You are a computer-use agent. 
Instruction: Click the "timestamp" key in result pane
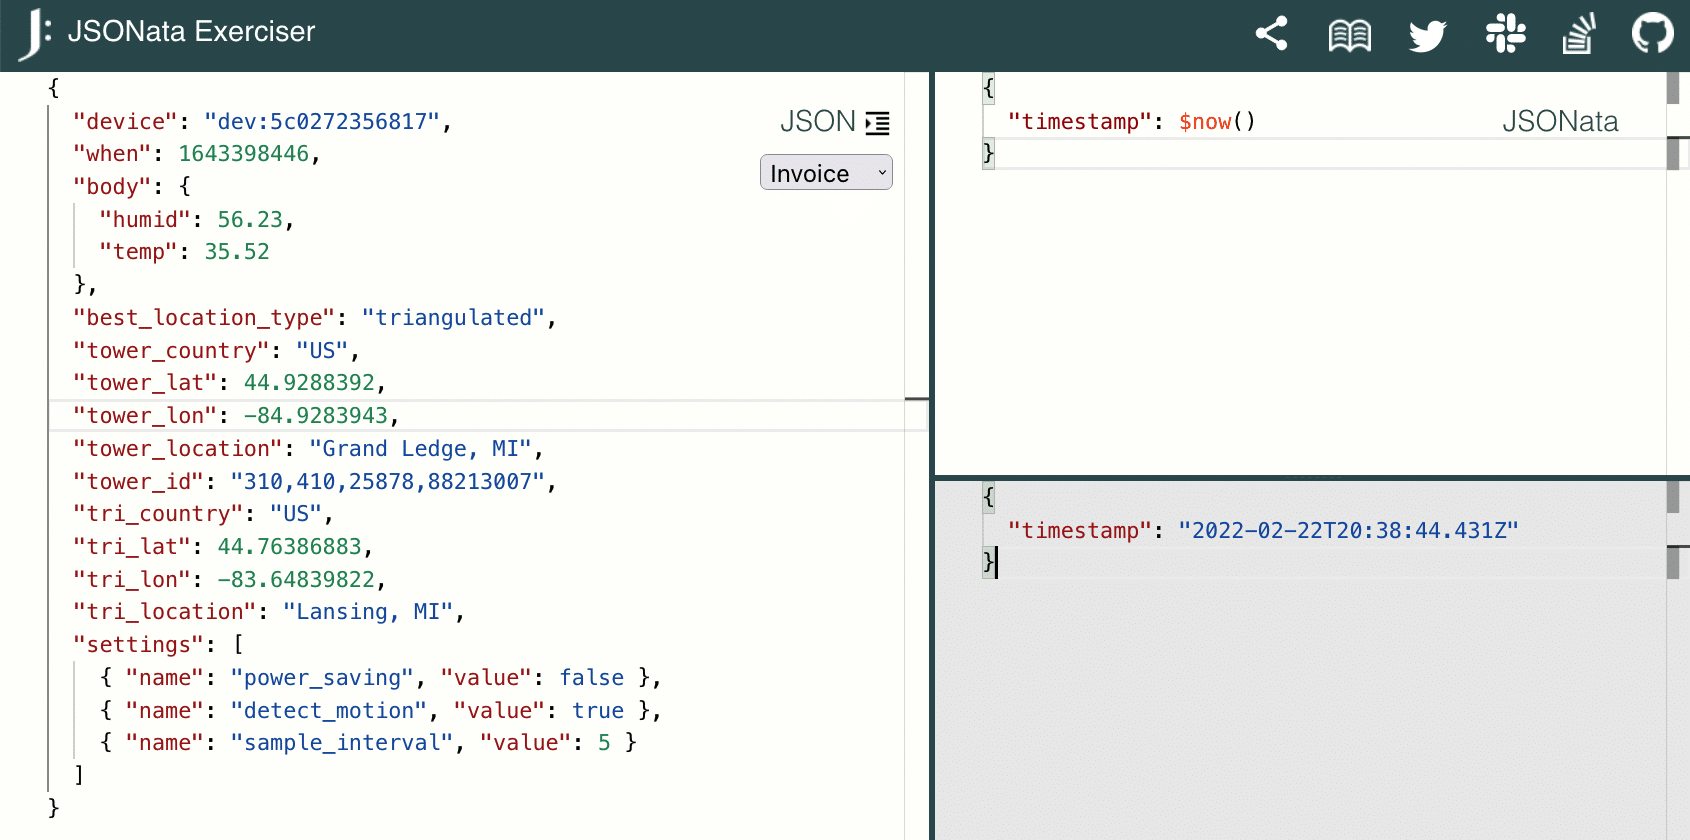[x=1080, y=531]
